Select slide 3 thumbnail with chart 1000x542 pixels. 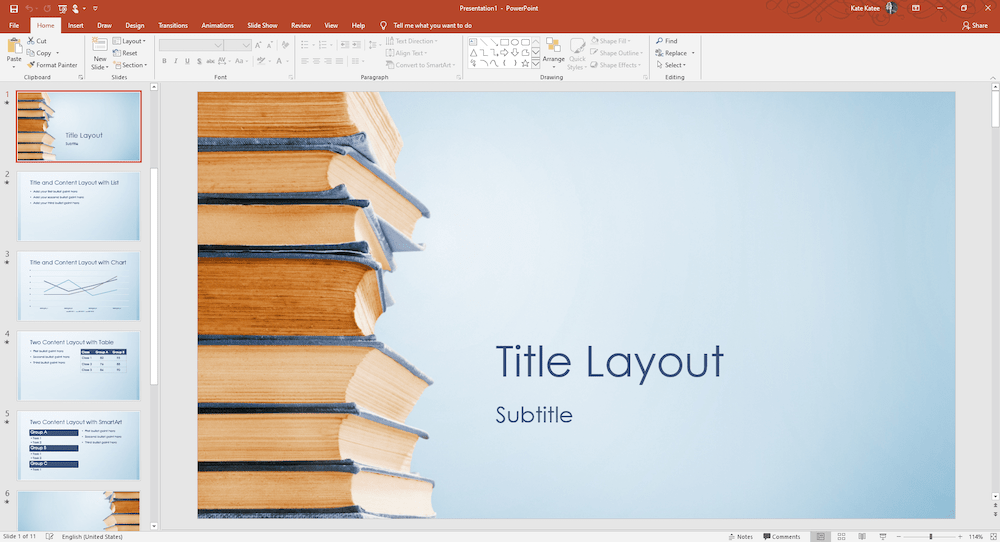coord(78,286)
